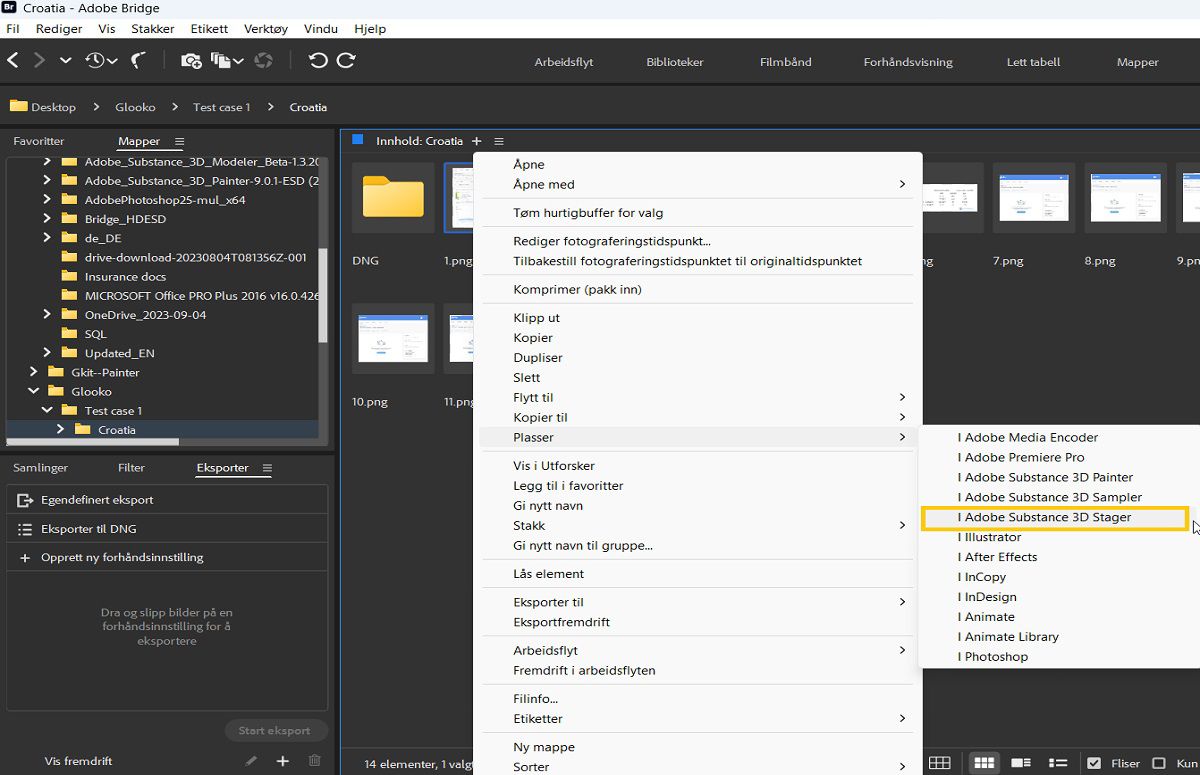Click Vis fremdrift text
The width and height of the screenshot is (1200, 775).
point(78,761)
